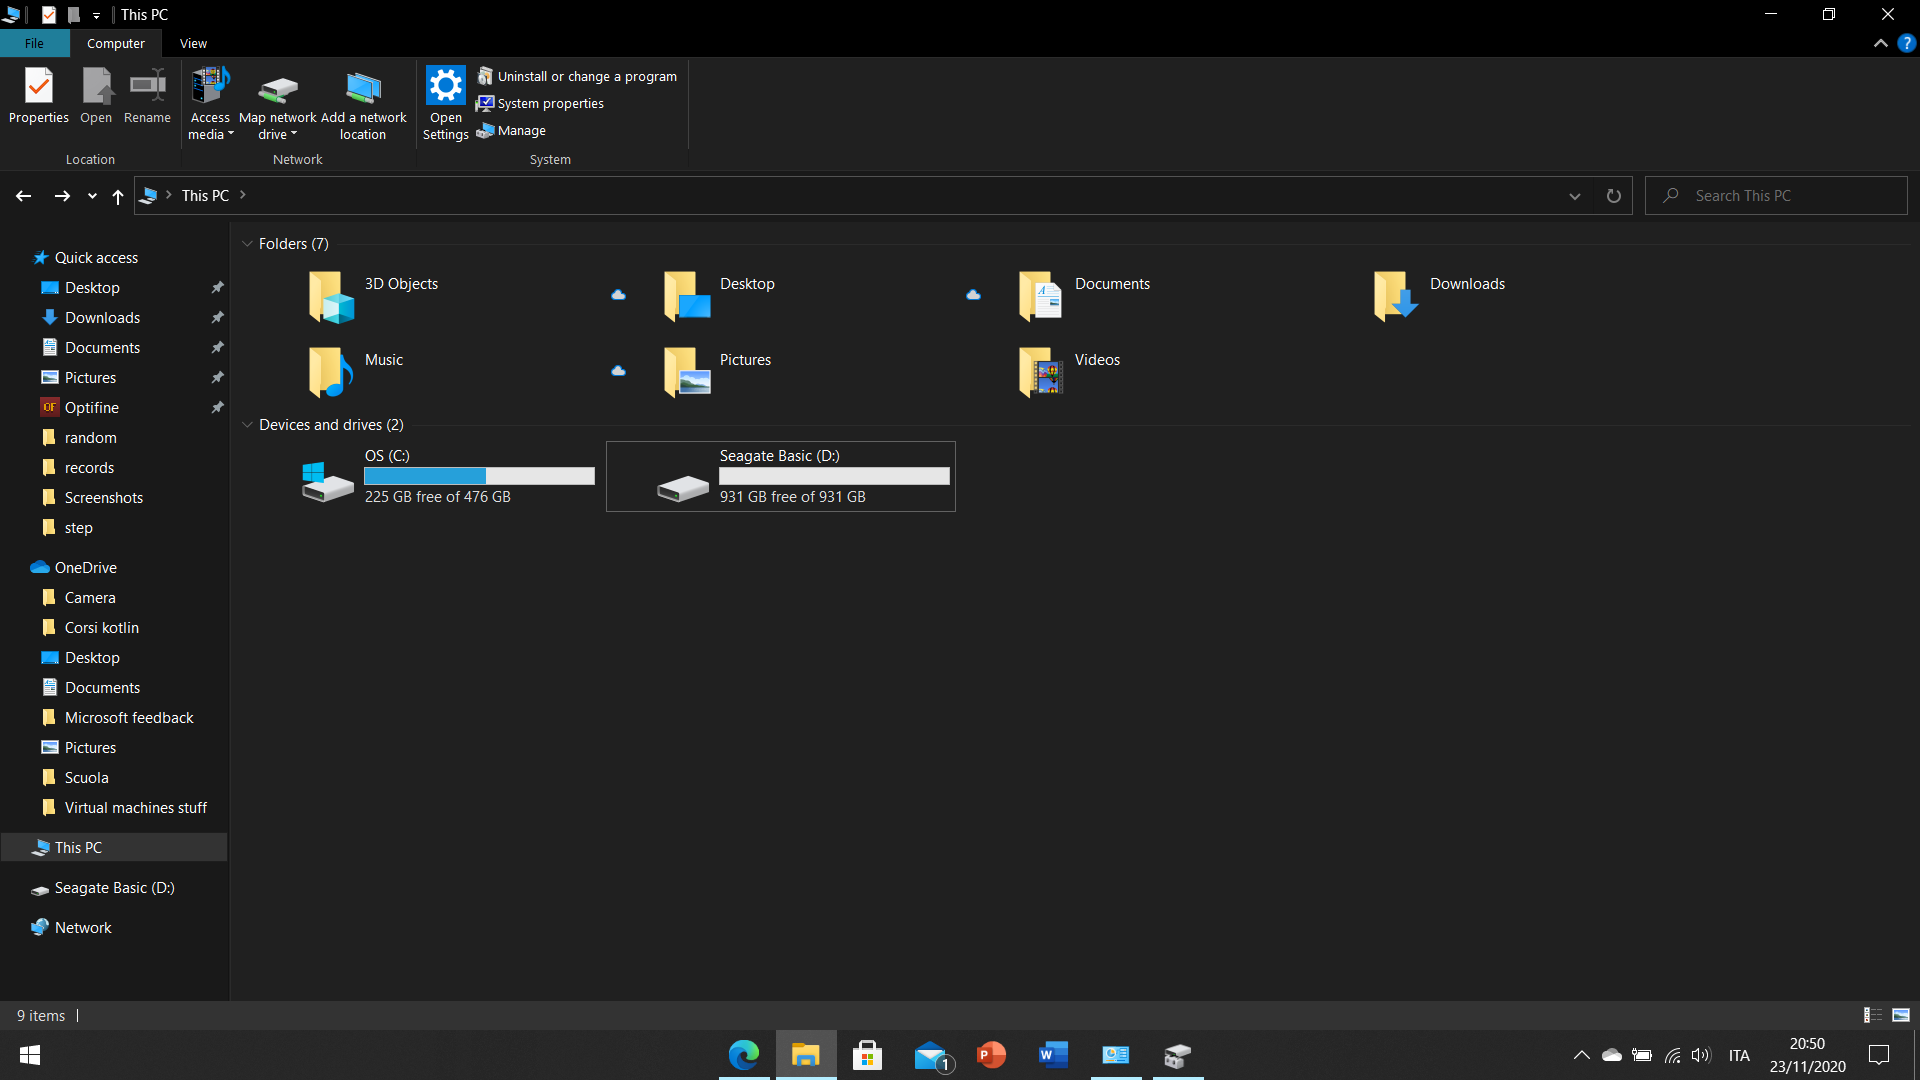The image size is (1920, 1080).
Task: Open Optifine in Quick access
Action: click(91, 408)
